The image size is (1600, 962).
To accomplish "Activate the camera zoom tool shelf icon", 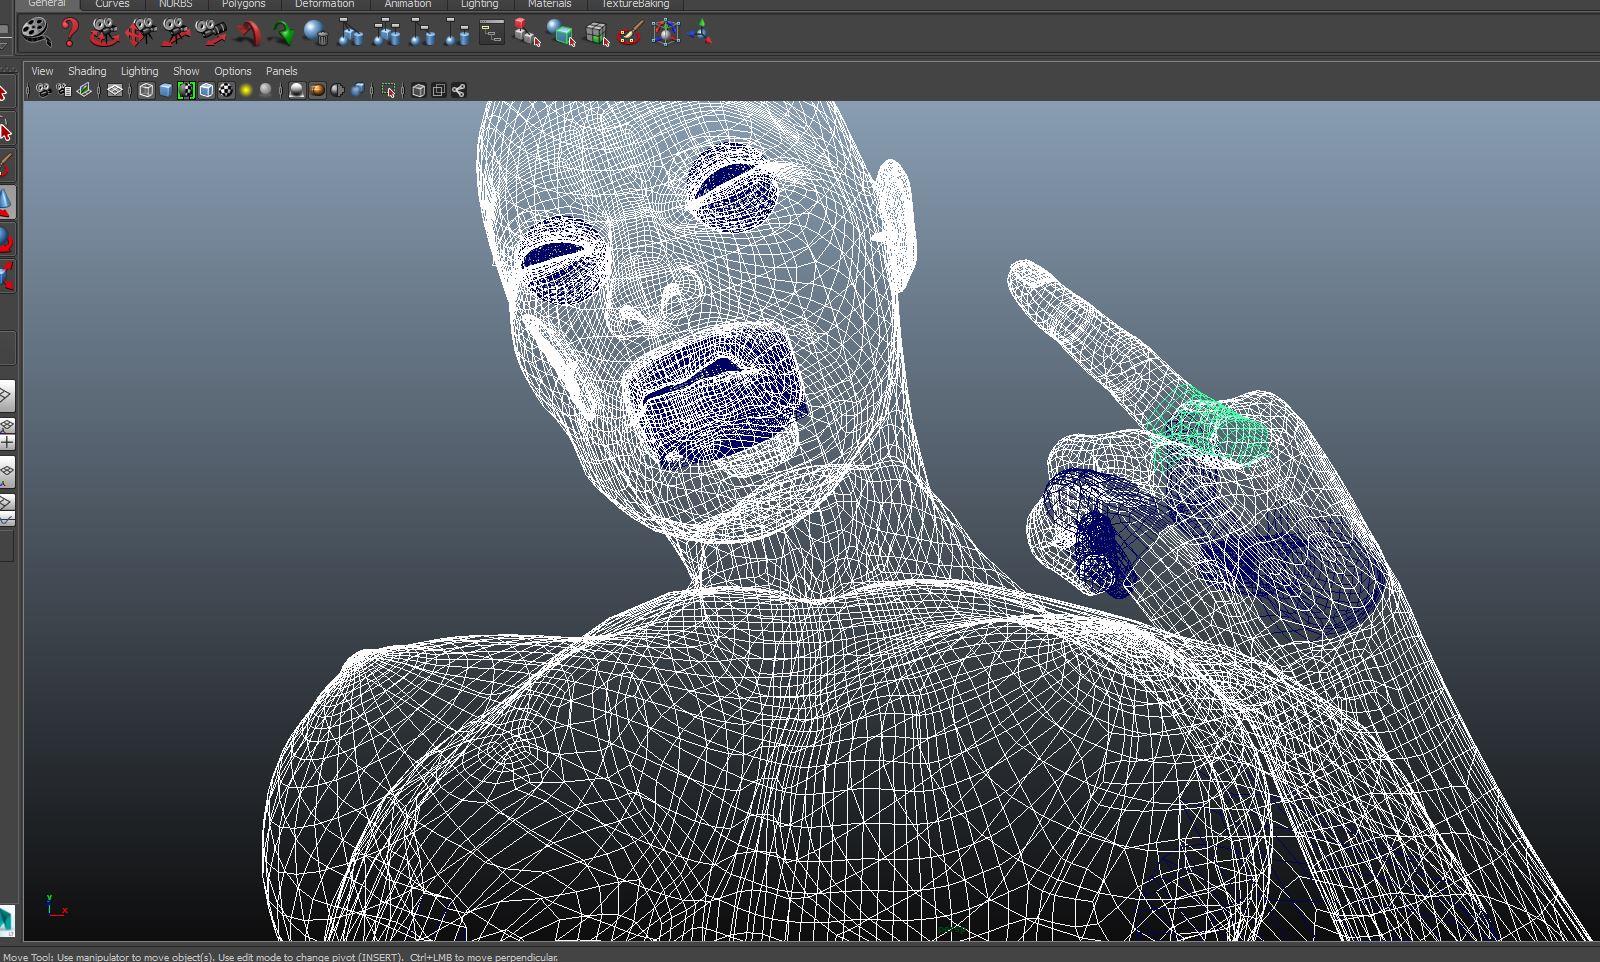I will point(212,33).
